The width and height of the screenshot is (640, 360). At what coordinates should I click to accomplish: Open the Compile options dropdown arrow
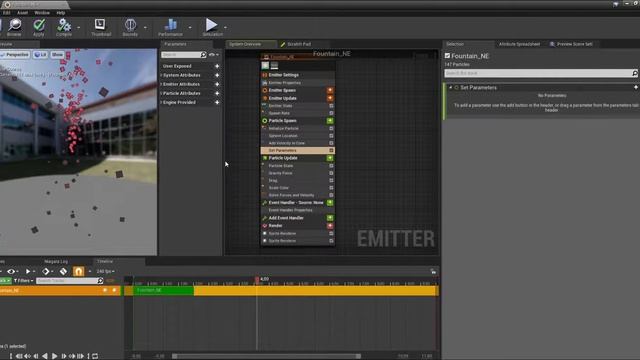[x=78, y=28]
